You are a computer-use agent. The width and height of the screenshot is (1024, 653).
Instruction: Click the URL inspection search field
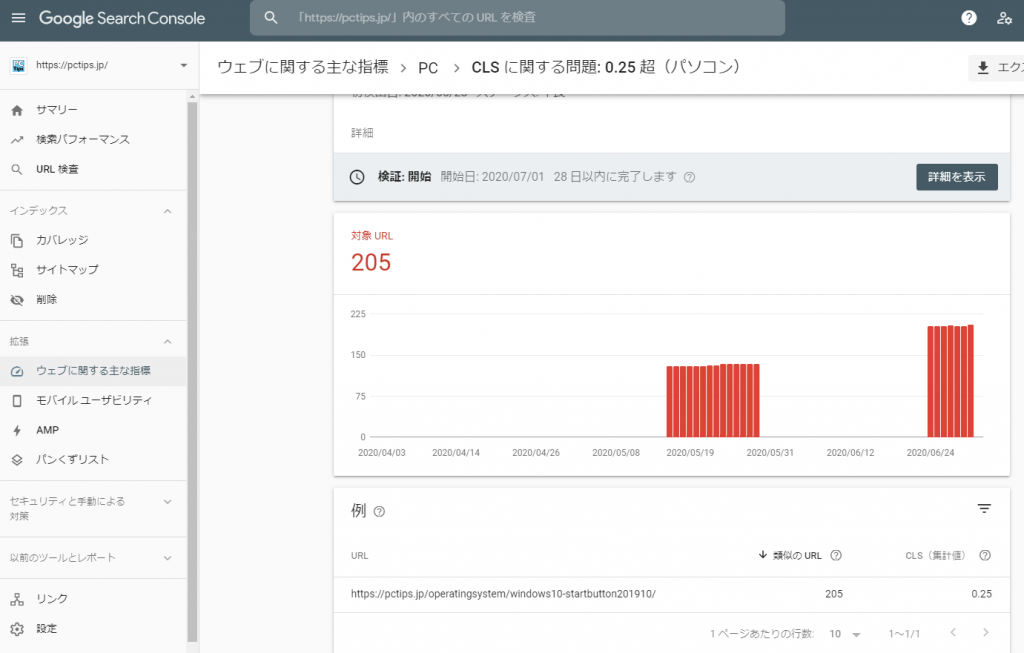[517, 18]
